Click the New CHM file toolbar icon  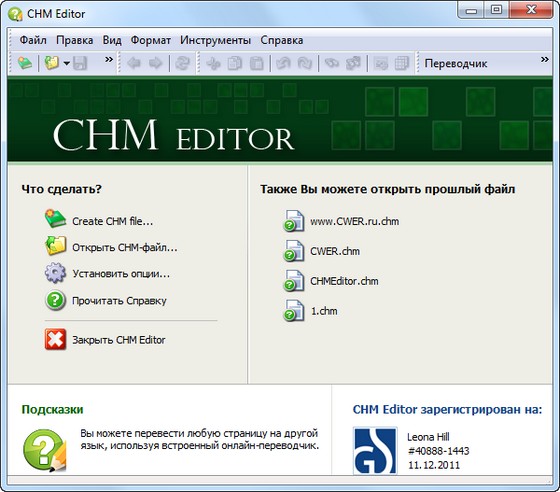click(25, 63)
